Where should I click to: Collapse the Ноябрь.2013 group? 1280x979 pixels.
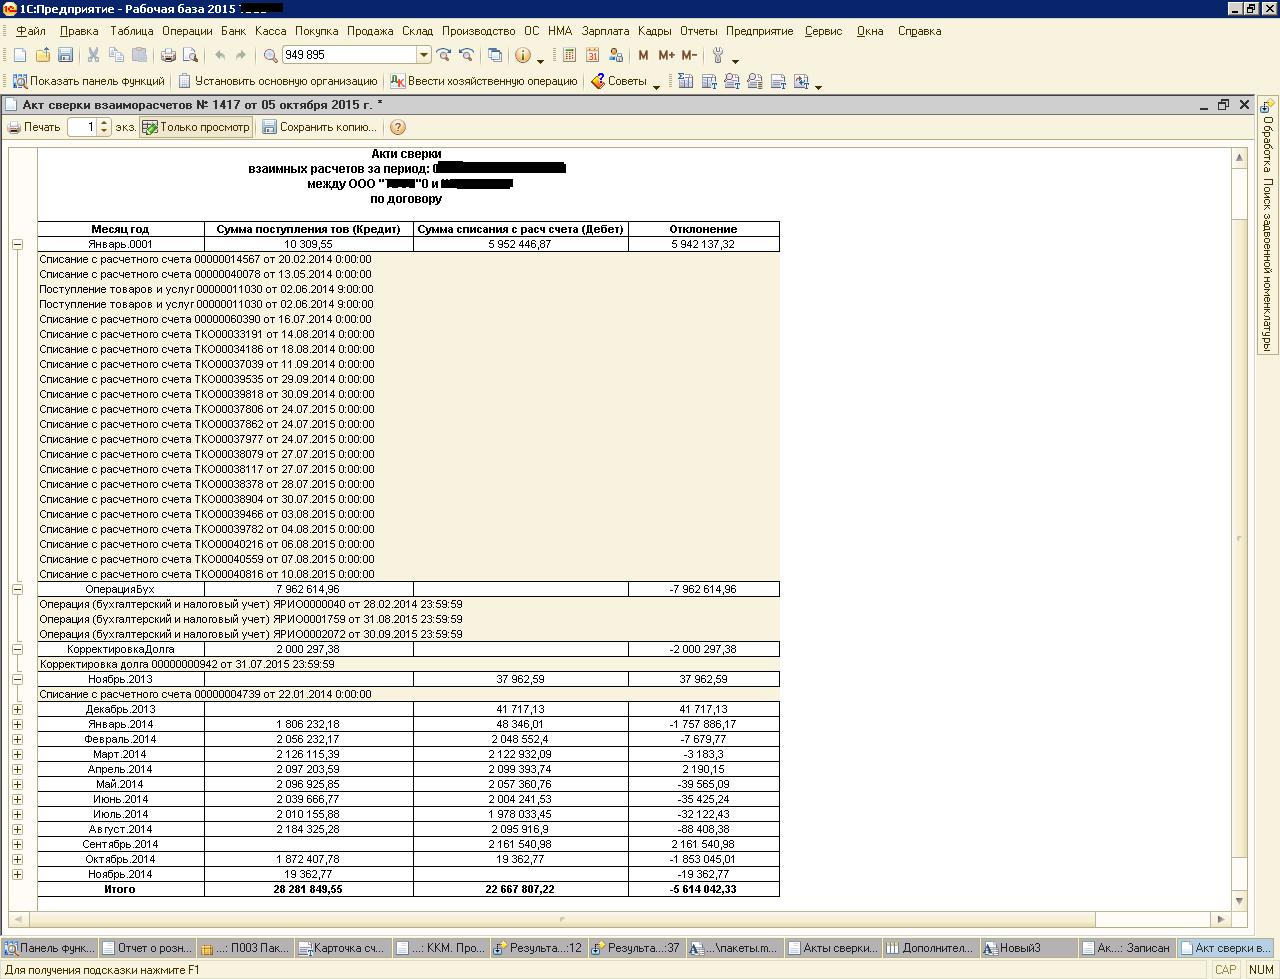(x=17, y=679)
